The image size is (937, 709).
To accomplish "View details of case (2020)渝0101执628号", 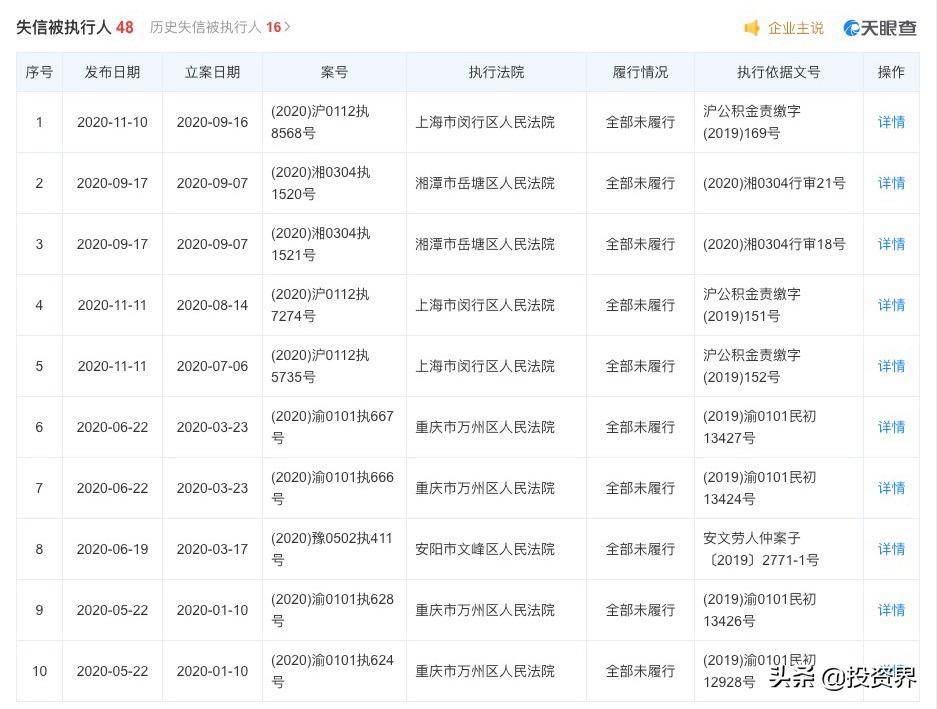I will (x=890, y=610).
